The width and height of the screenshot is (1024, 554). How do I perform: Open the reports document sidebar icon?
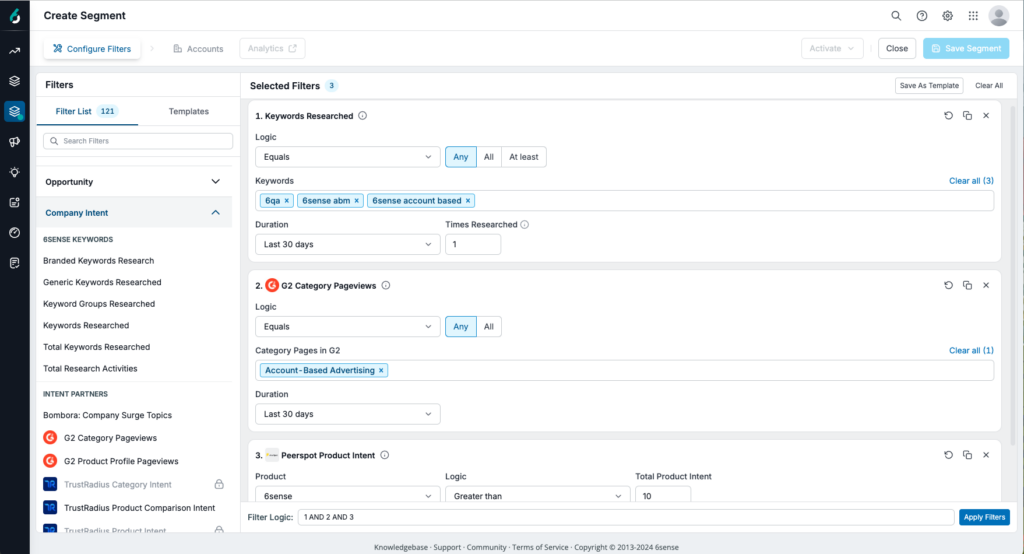[14, 263]
